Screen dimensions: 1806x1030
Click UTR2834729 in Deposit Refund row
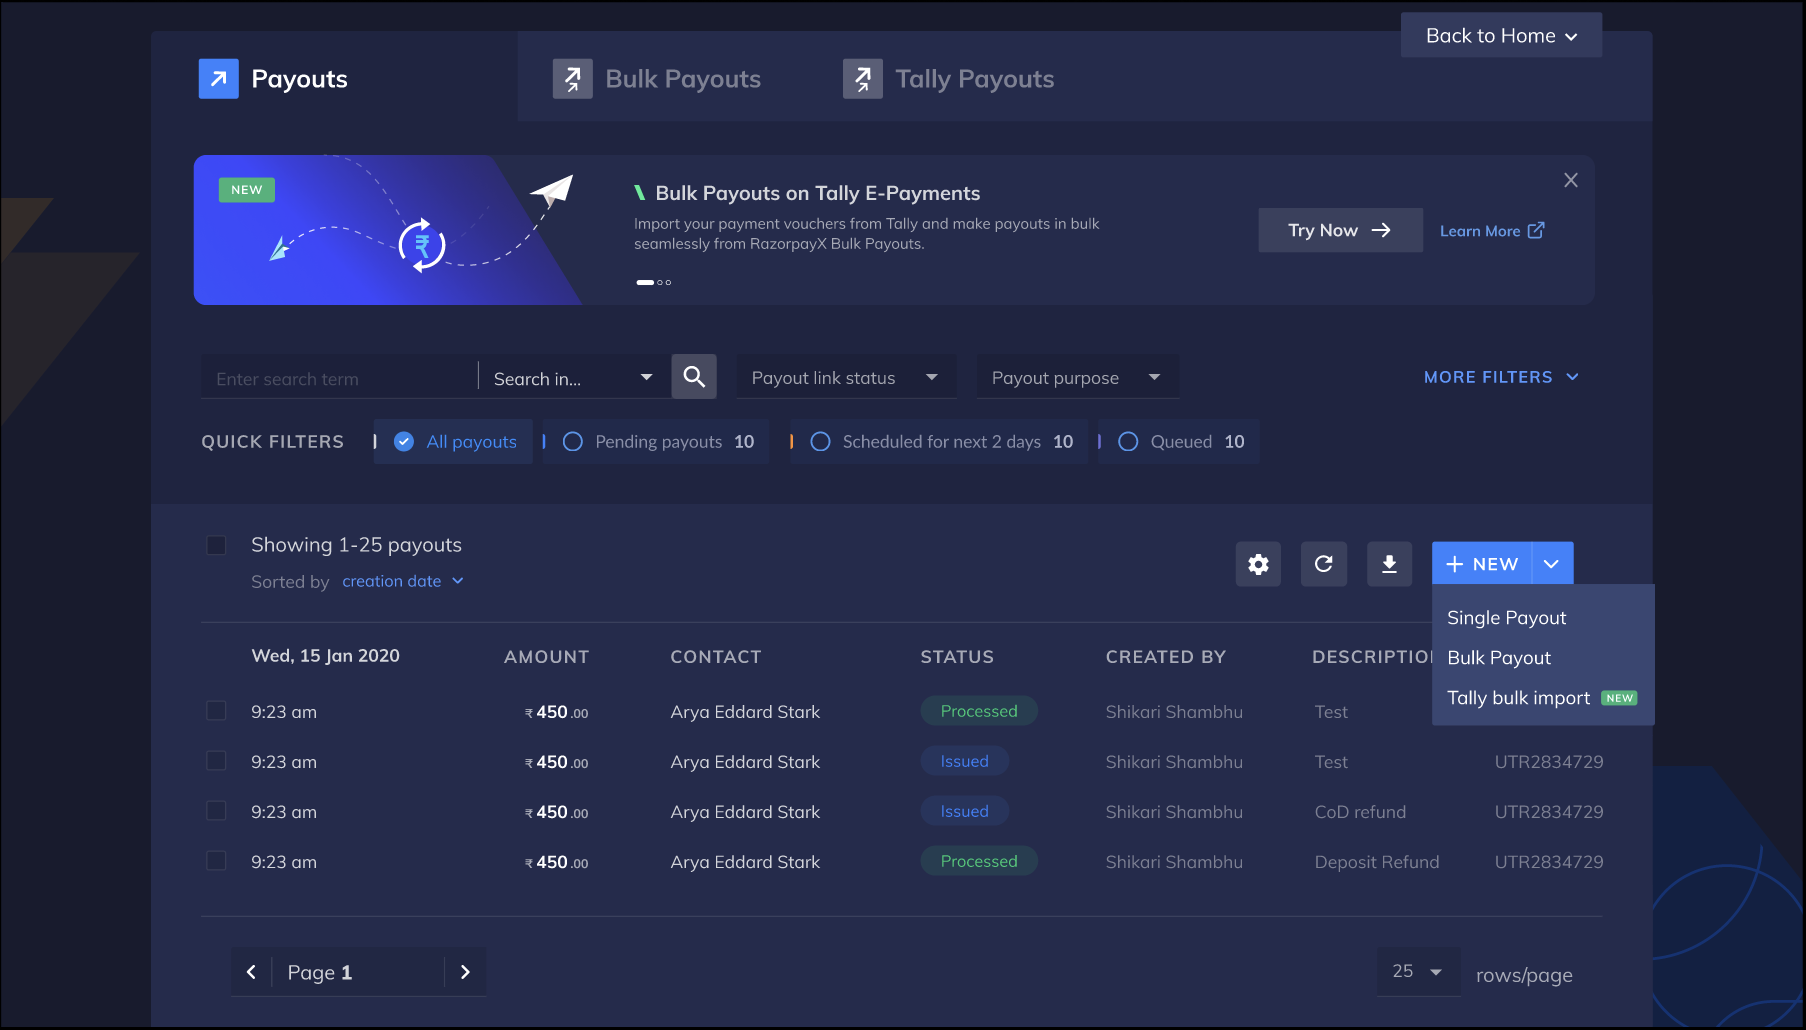[1549, 862]
